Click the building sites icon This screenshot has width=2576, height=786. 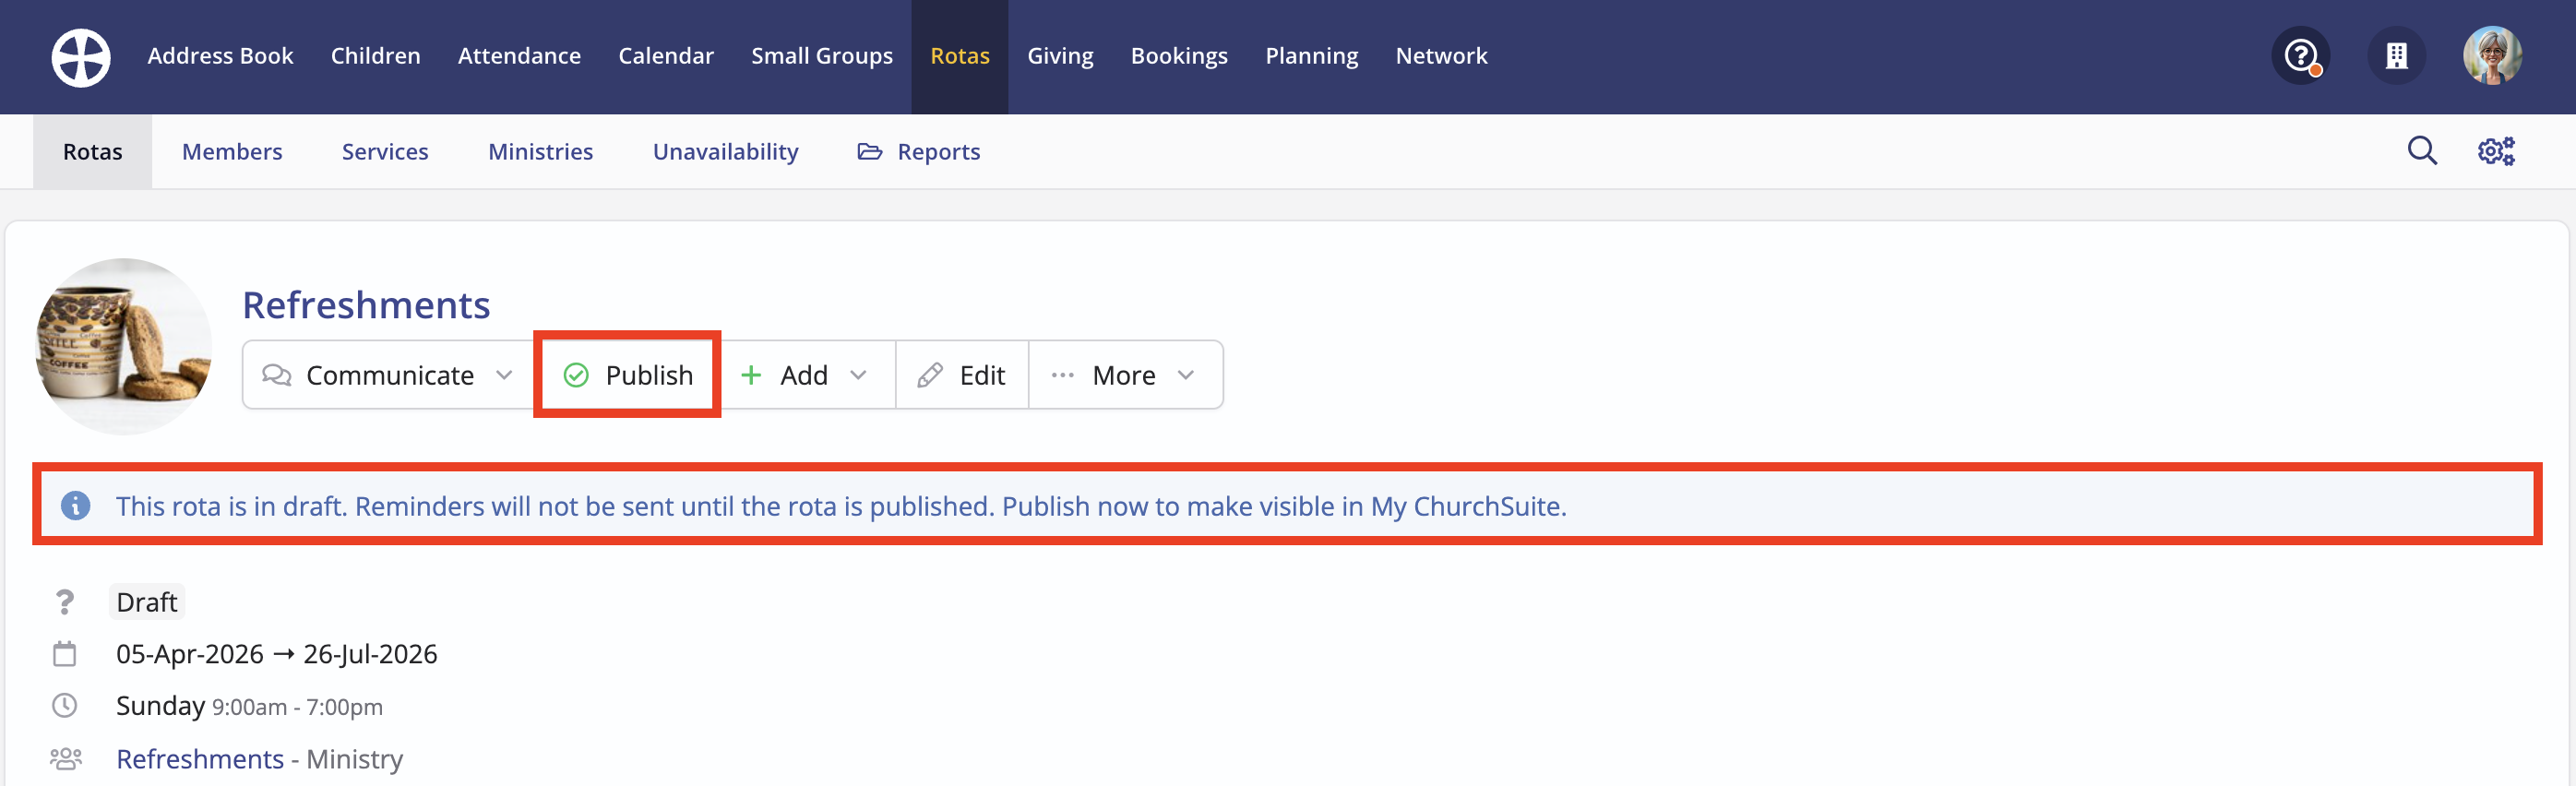pos(2396,56)
